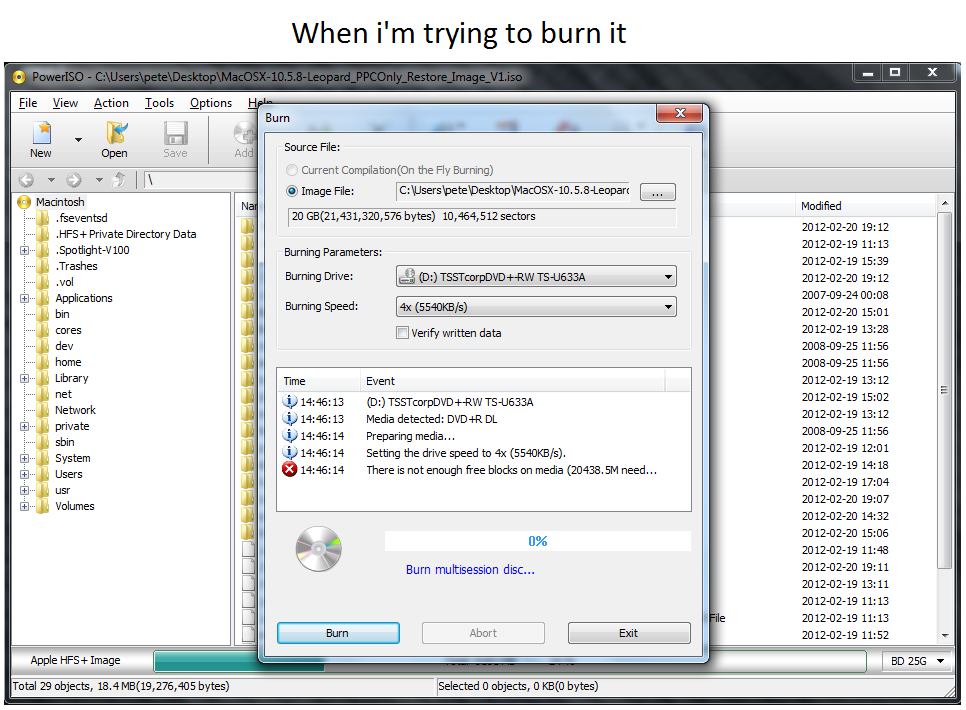Click the Exit button in Burn dialog
966x710 pixels.
point(628,633)
